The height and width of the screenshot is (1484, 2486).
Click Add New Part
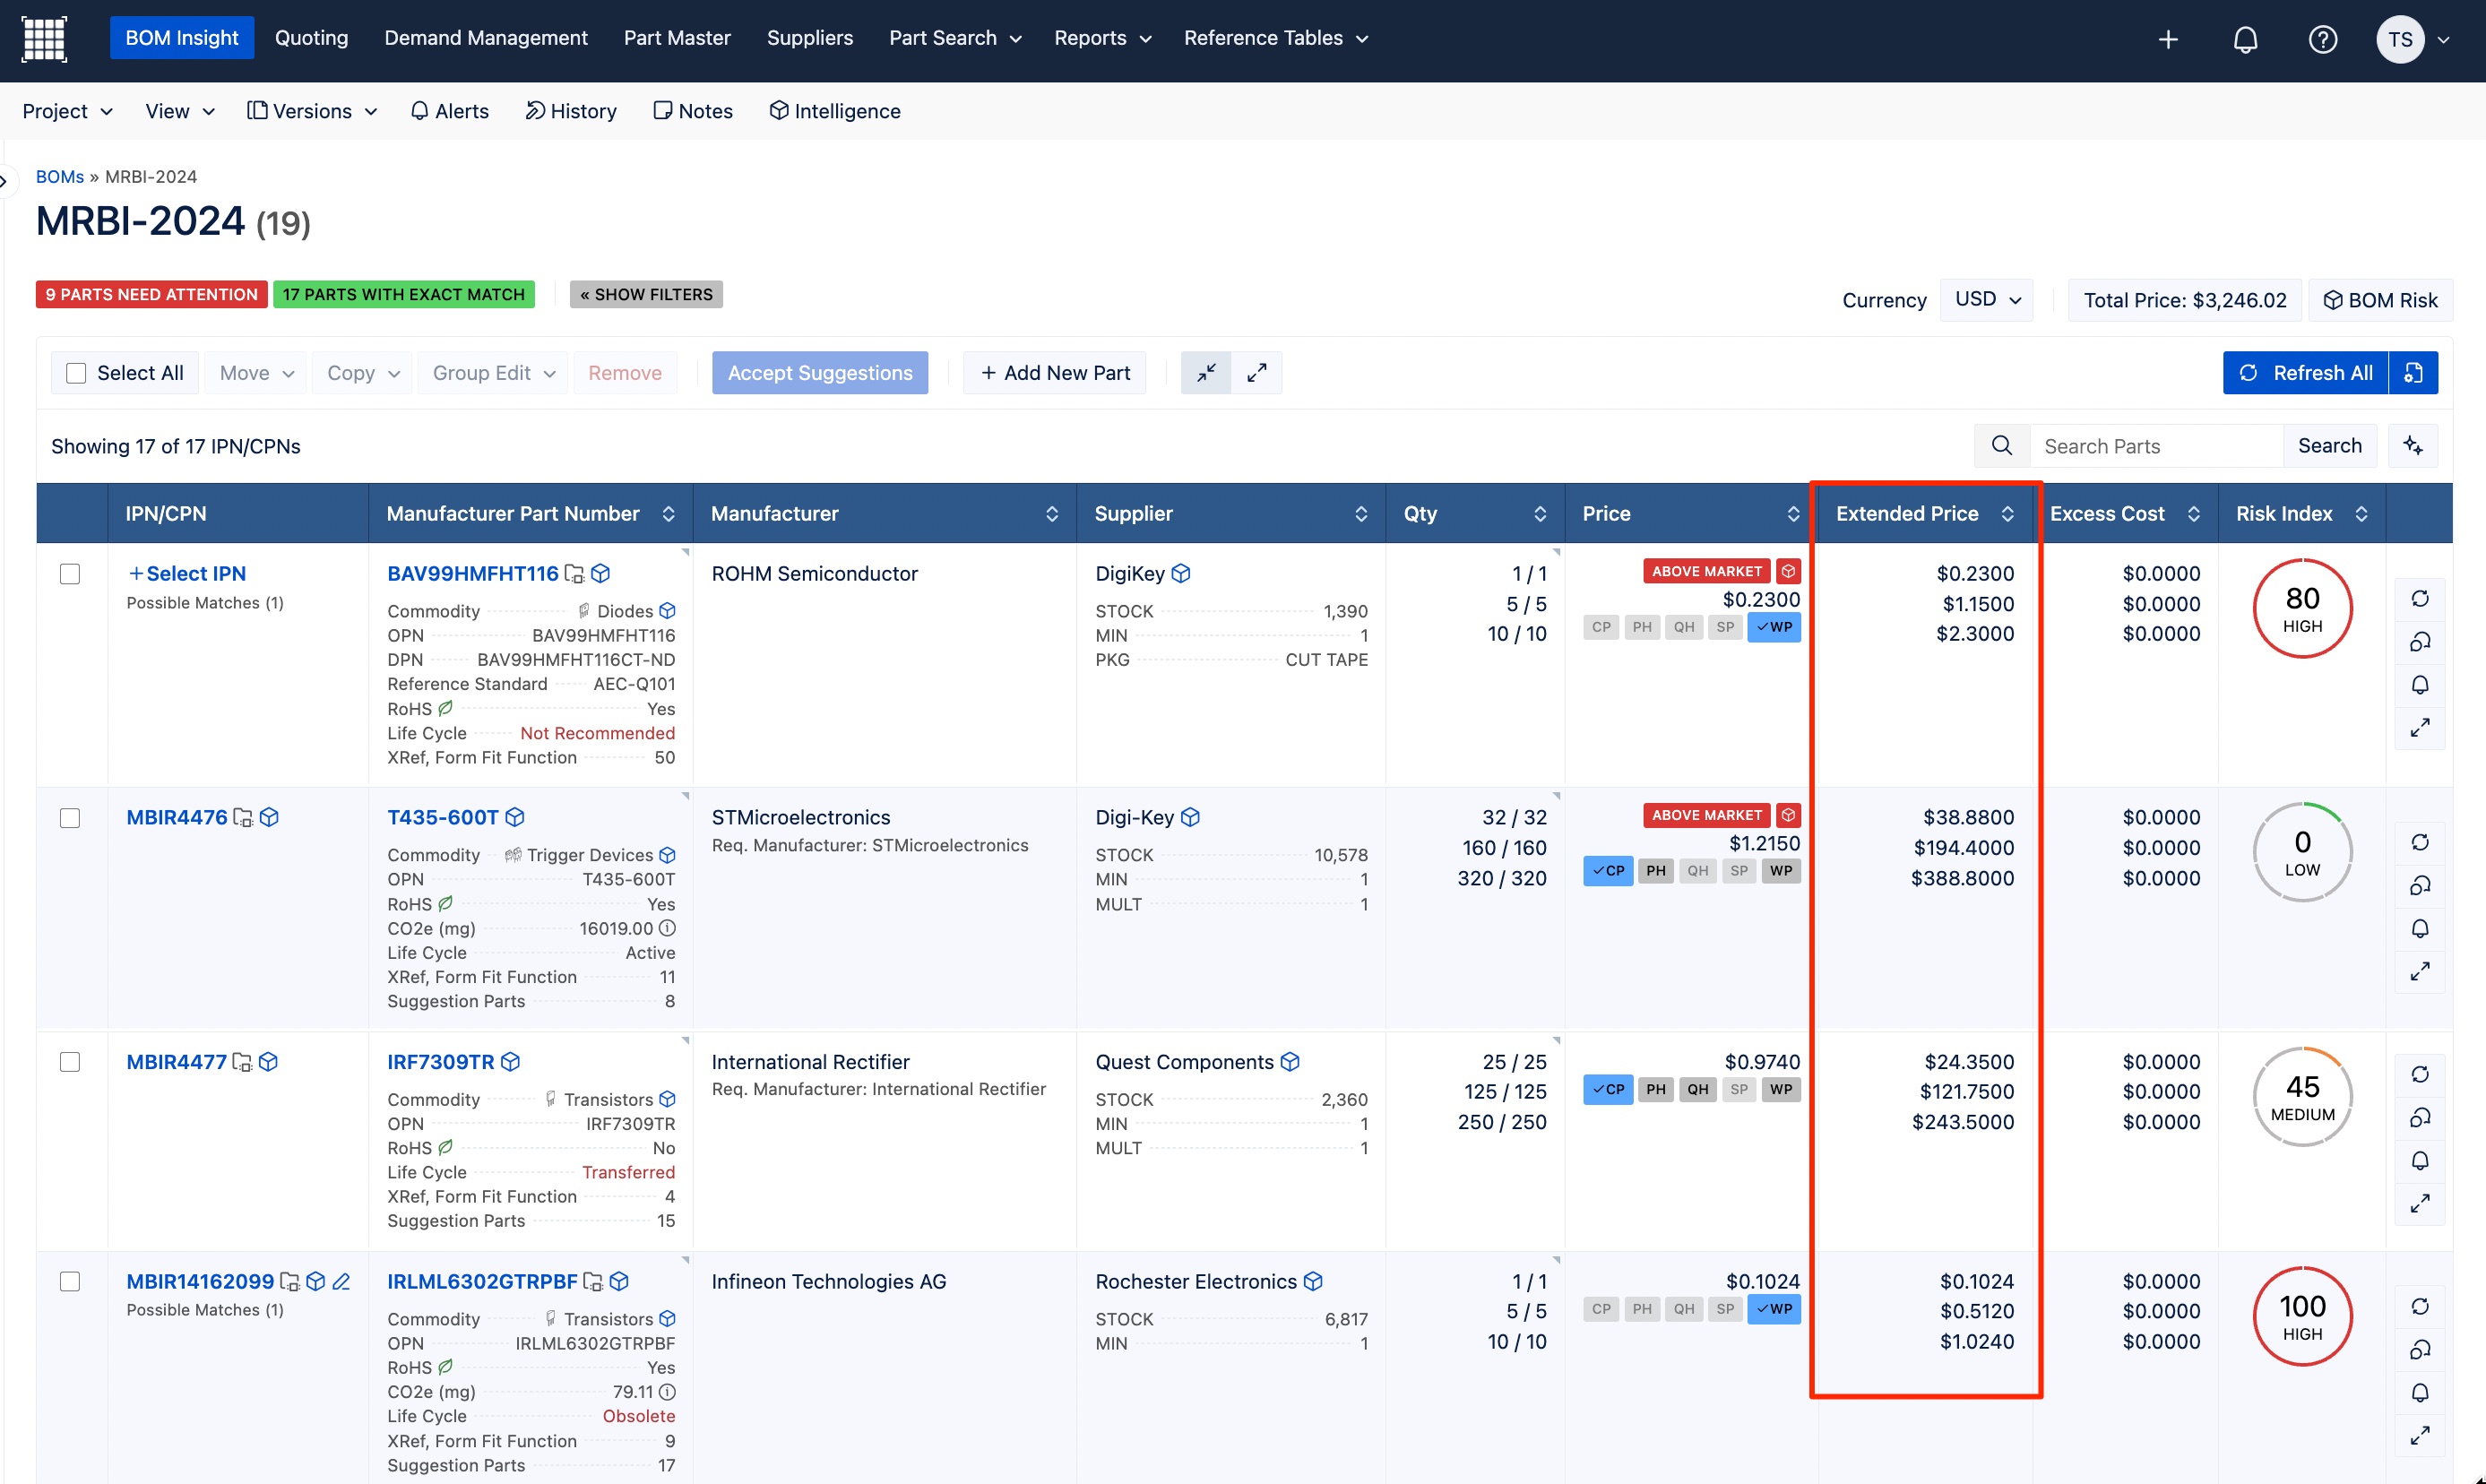(1054, 372)
